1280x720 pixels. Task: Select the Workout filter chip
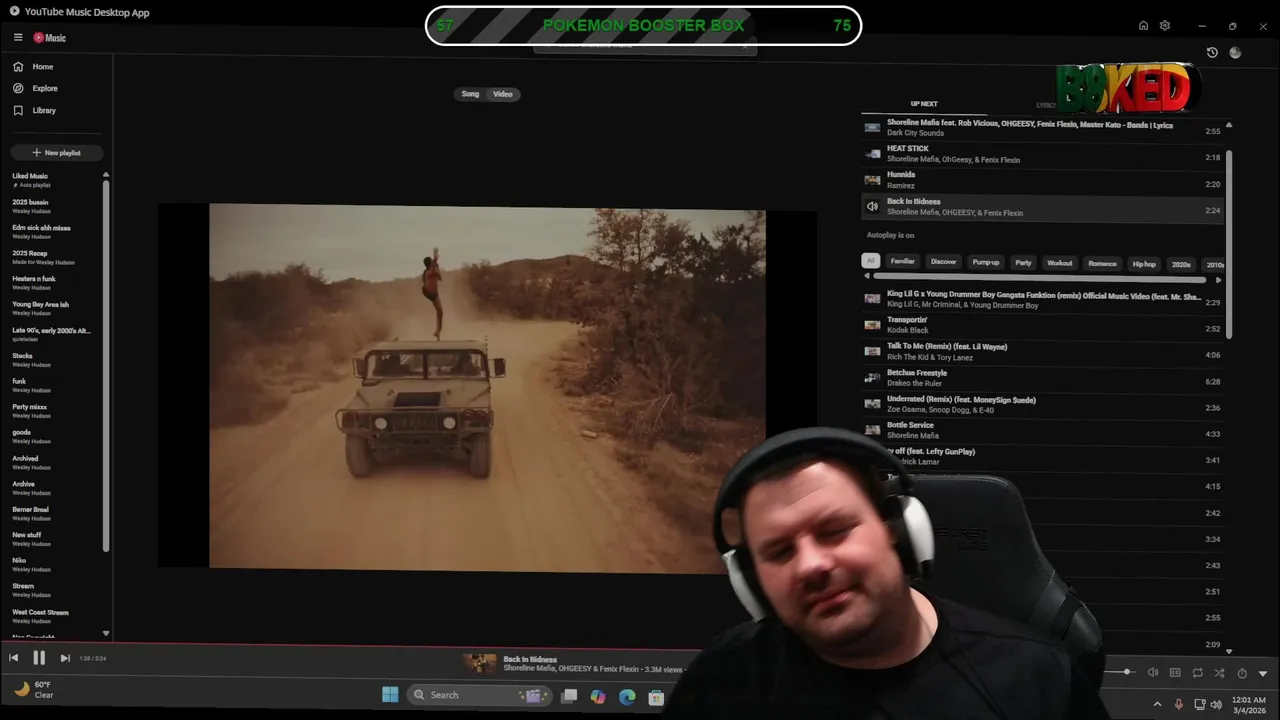[1060, 262]
